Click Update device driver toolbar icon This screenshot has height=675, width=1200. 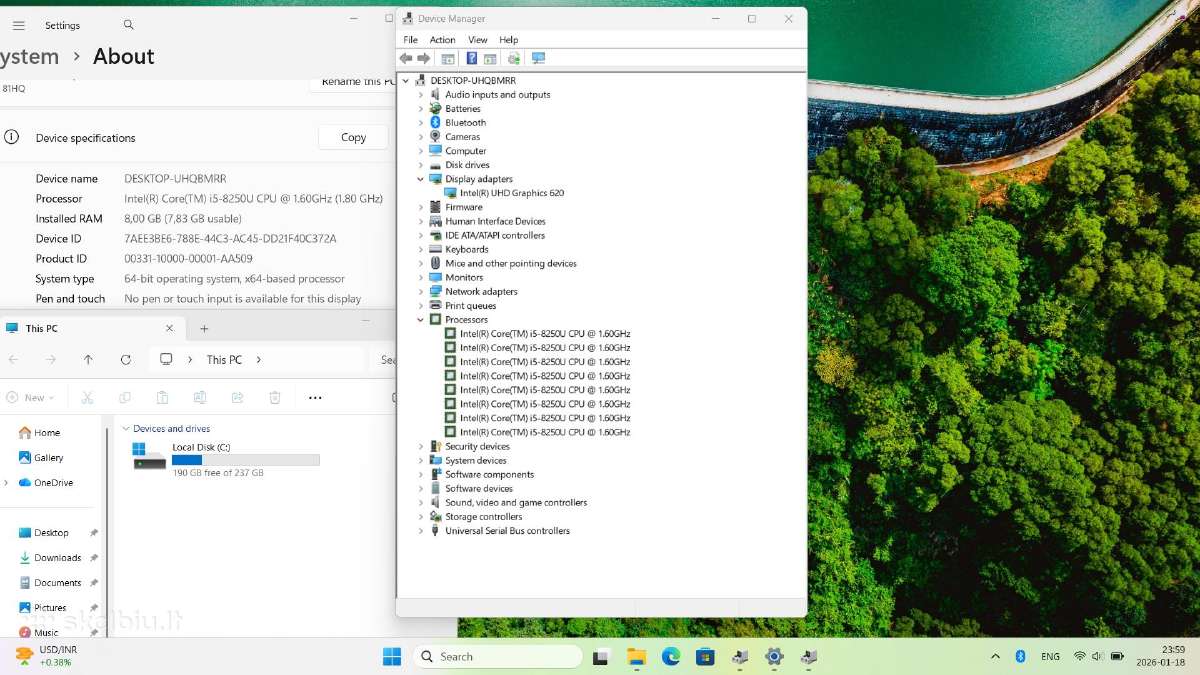click(x=514, y=58)
